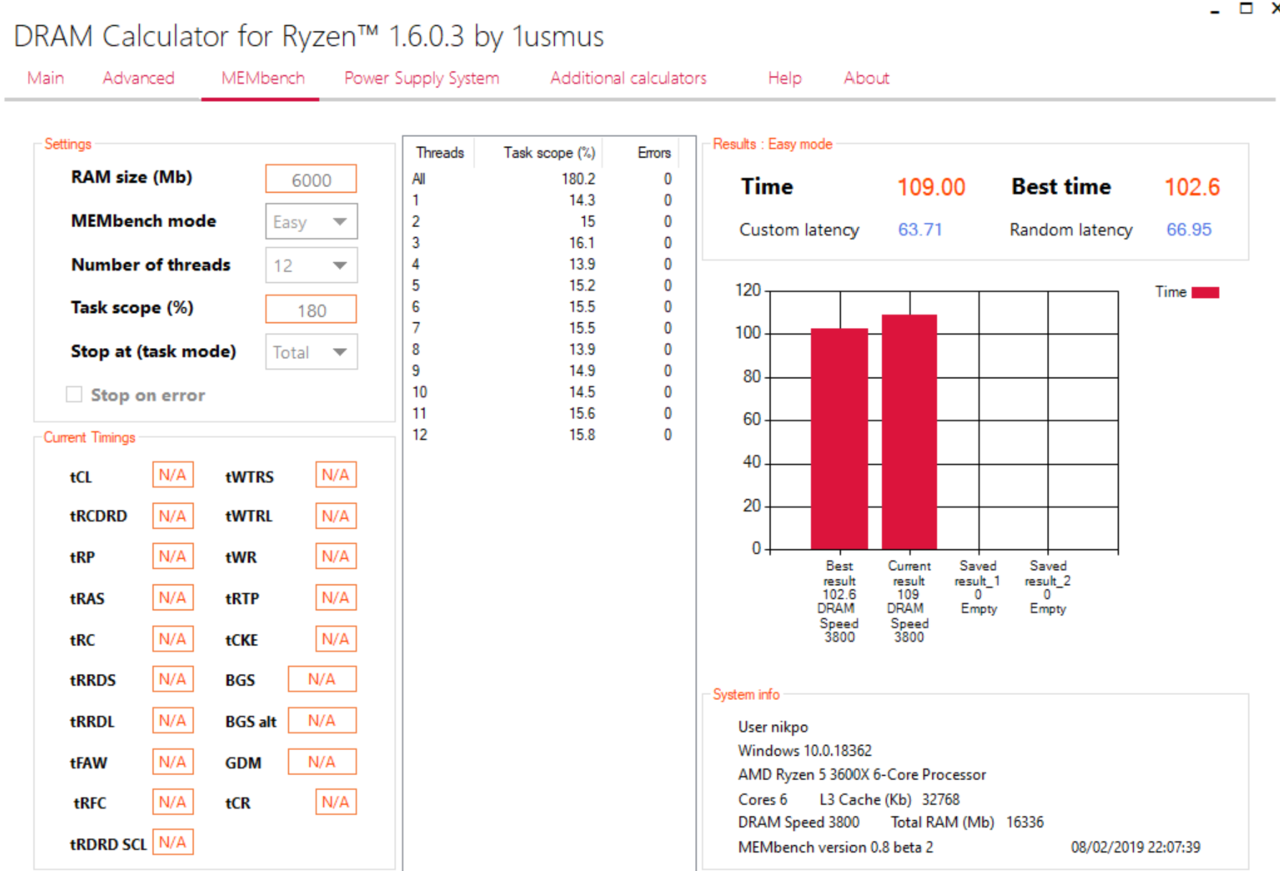Click the AMD Ryzen 5 3600X processor text
Image resolution: width=1280 pixels, height=871 pixels.
(x=862, y=775)
